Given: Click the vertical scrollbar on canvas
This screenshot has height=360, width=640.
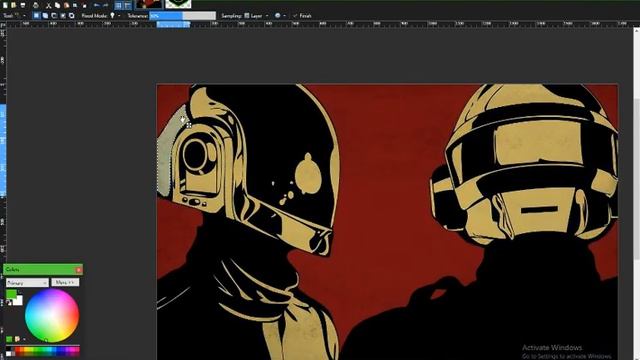Looking at the screenshot, I should tap(637, 180).
